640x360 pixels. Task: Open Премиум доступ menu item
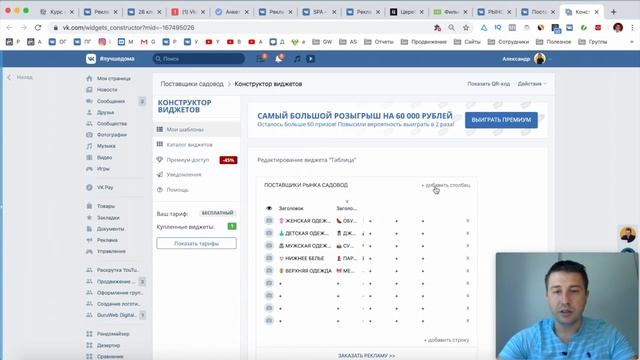[188, 160]
